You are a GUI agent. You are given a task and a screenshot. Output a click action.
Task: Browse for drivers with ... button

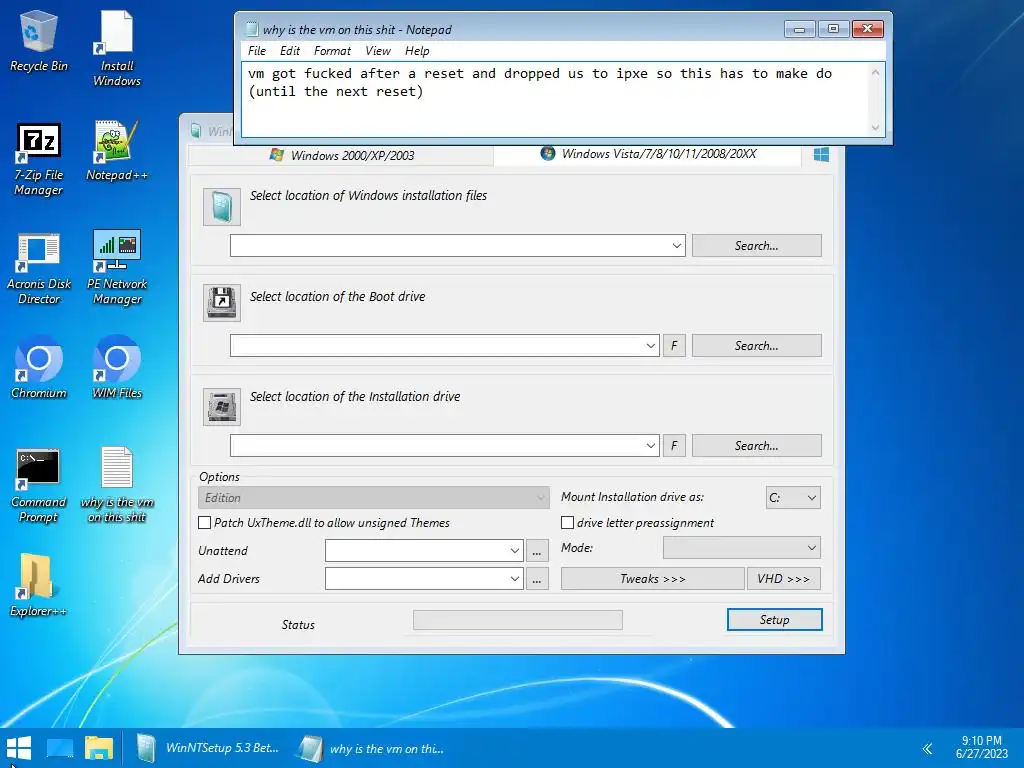[x=536, y=579]
